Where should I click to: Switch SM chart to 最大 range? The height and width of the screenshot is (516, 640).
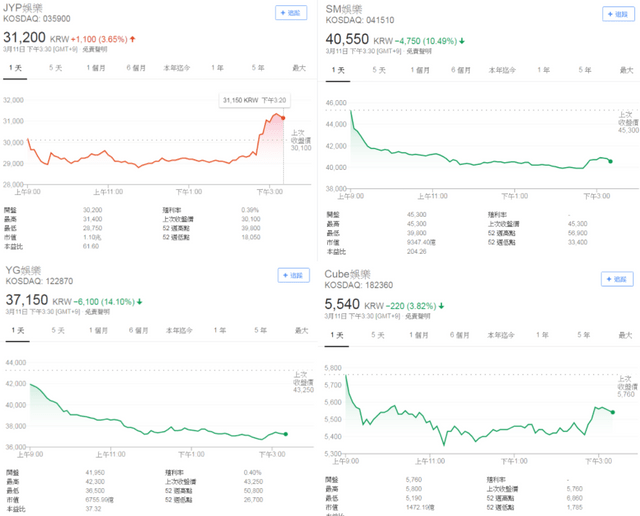(x=625, y=70)
